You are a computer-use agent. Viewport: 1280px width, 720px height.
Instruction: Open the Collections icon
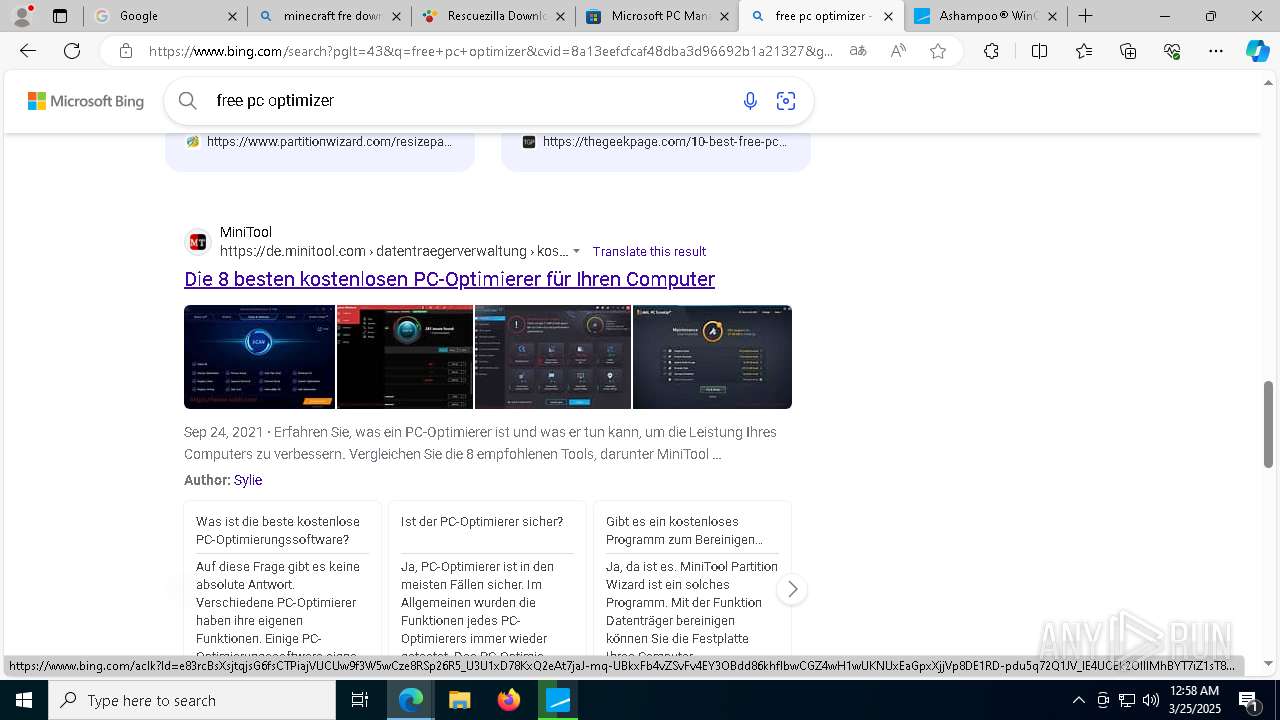(1128, 51)
